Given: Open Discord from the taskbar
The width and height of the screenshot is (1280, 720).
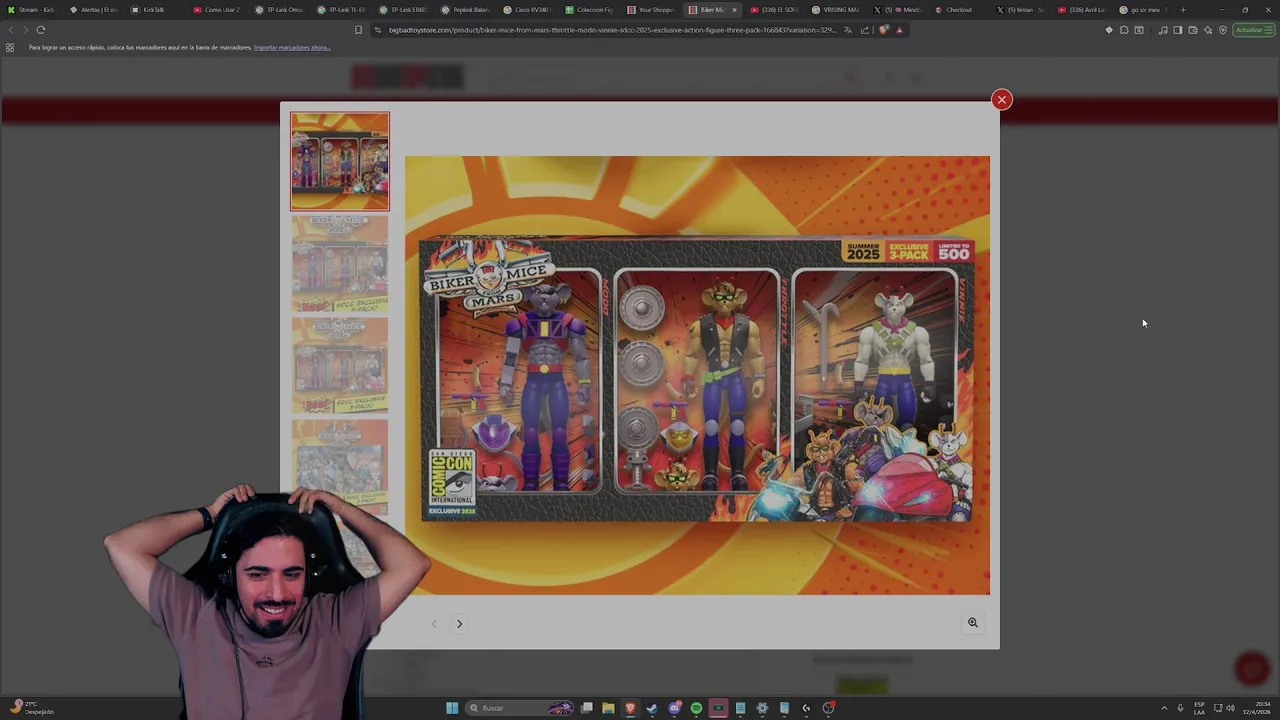Looking at the screenshot, I should pos(674,708).
